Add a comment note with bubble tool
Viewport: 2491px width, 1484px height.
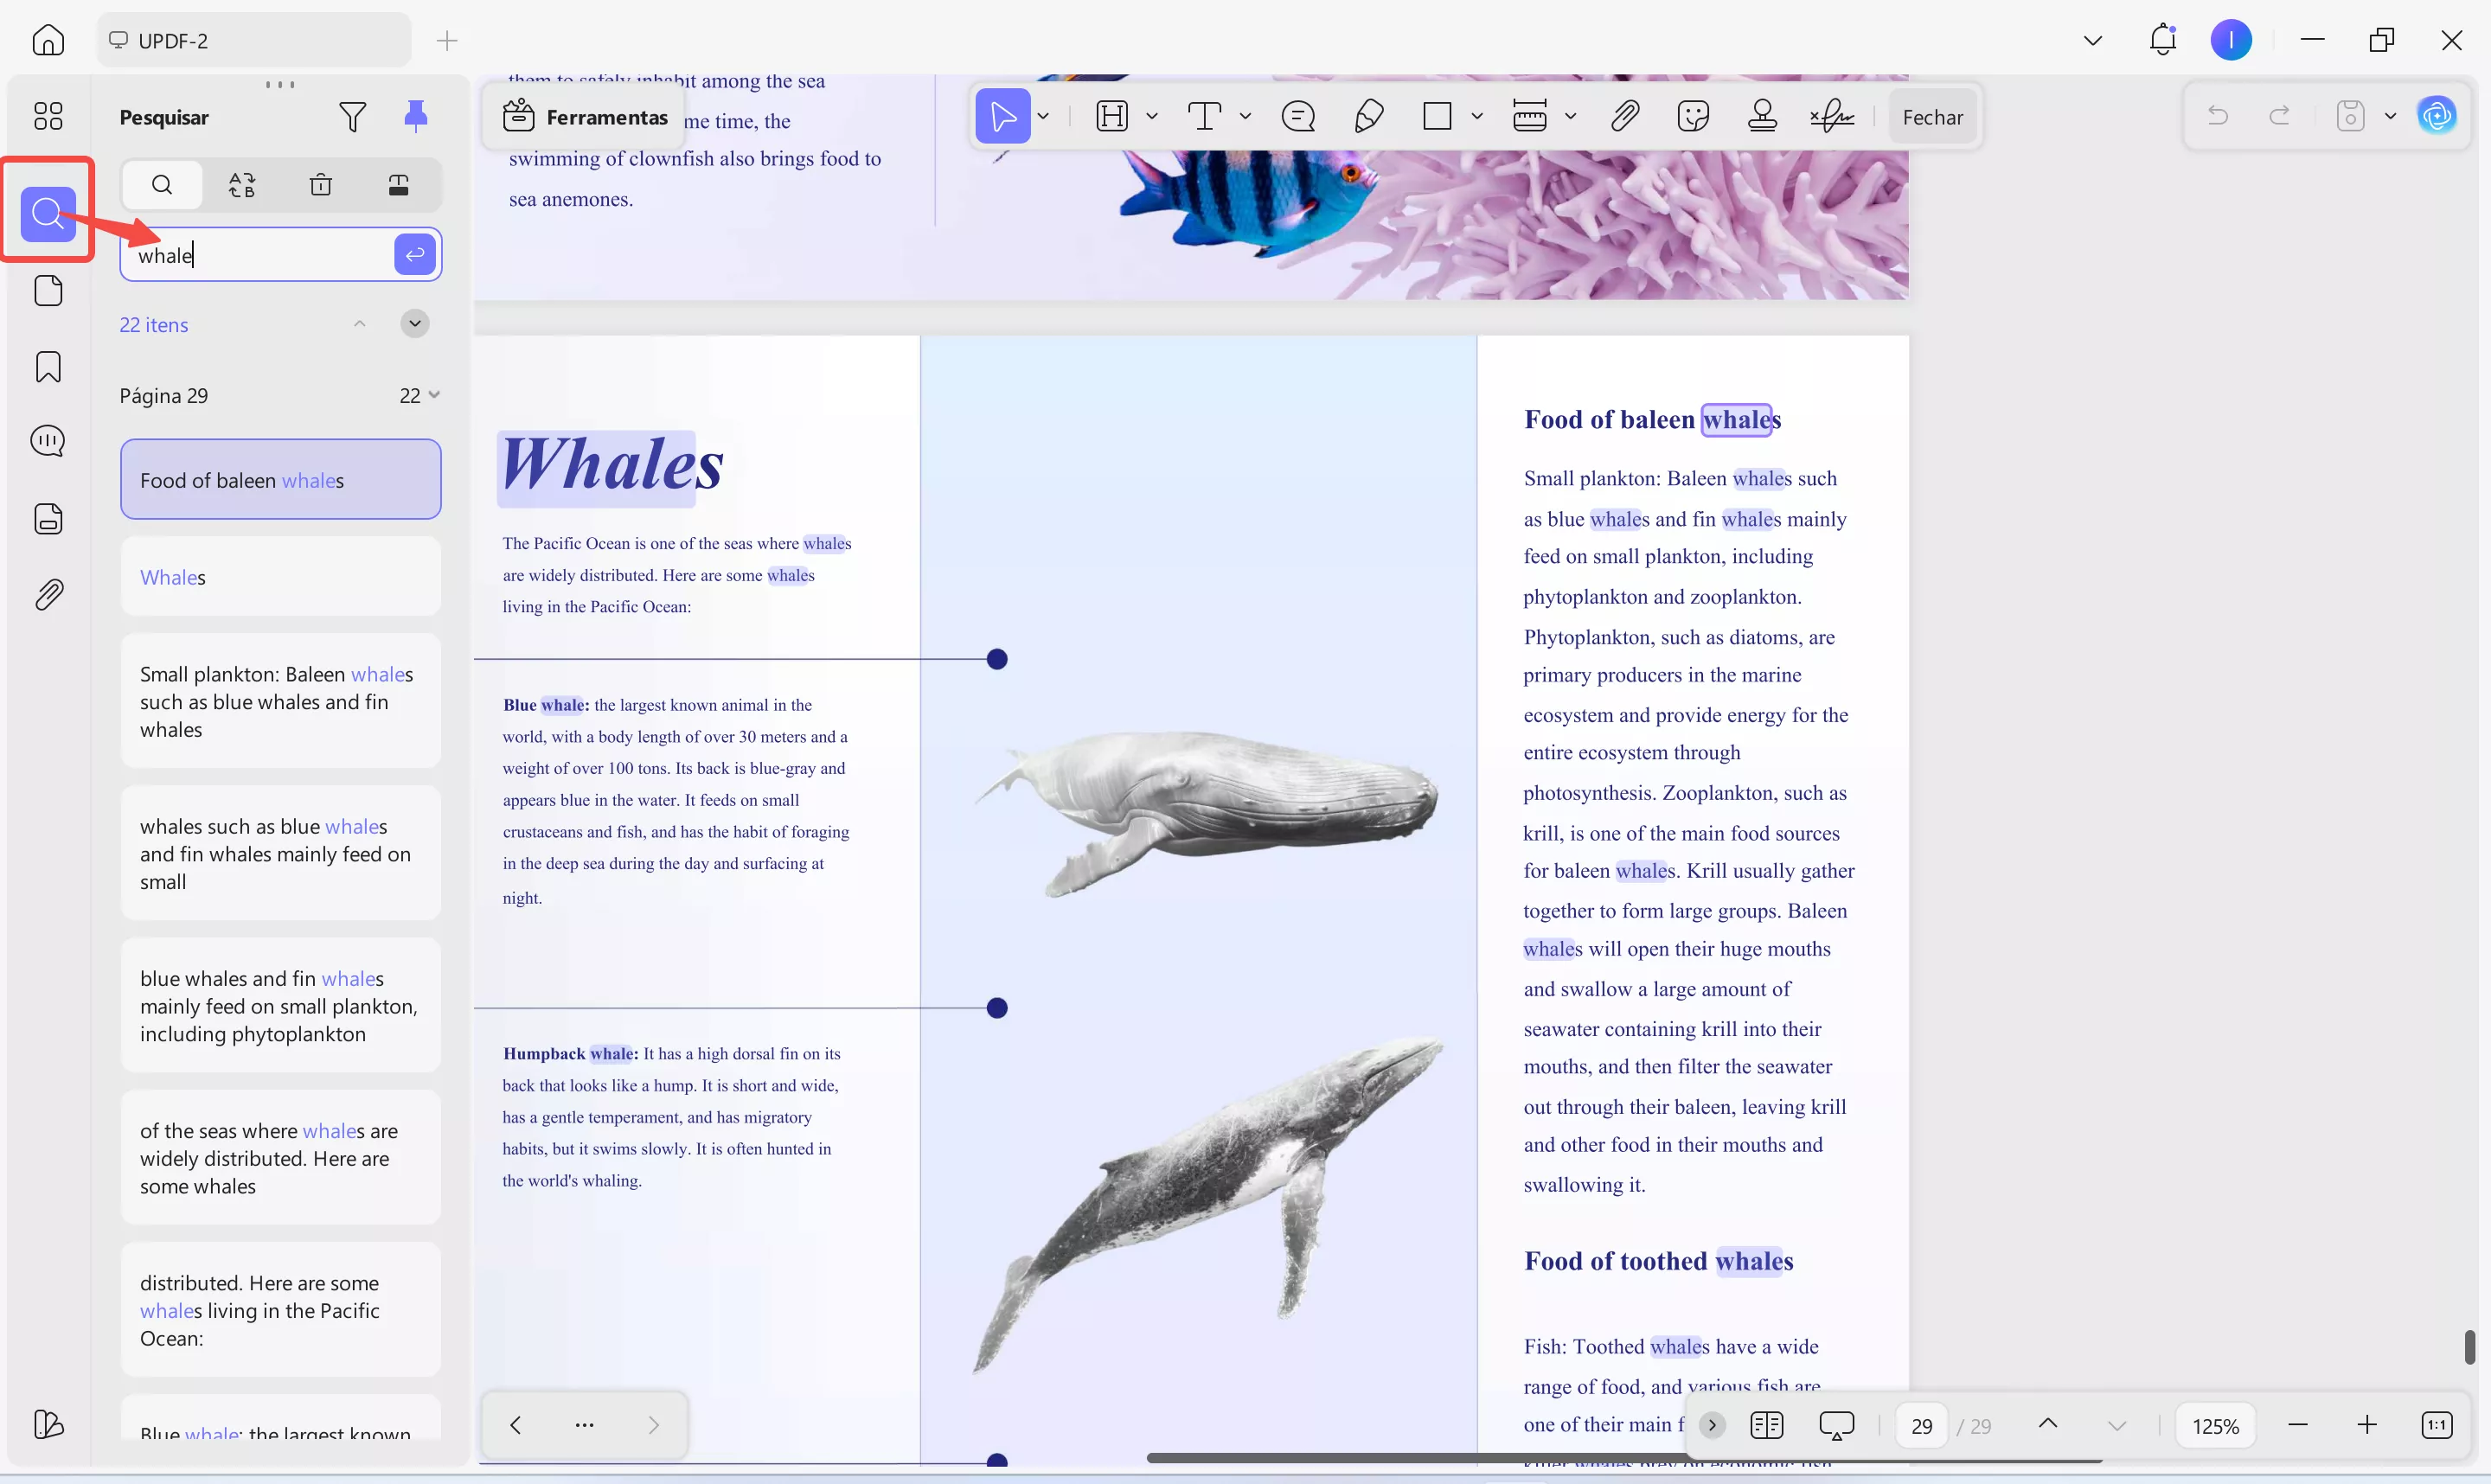pos(1298,117)
